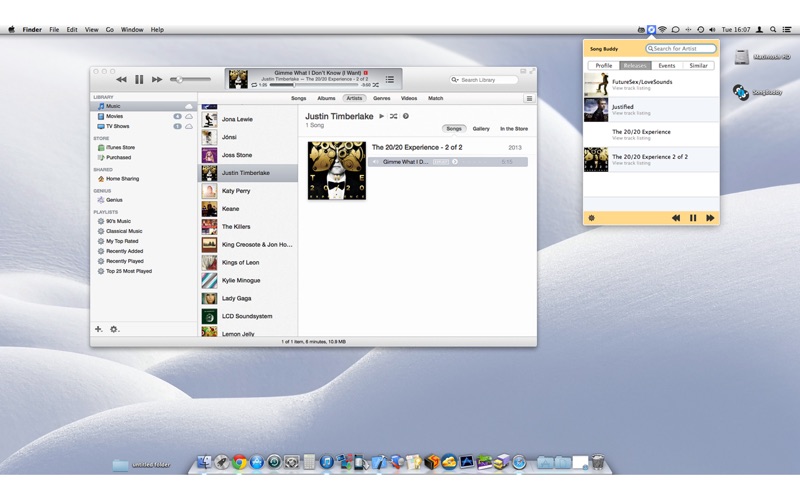Open the Match tab
The height and width of the screenshot is (500, 800).
coord(435,98)
